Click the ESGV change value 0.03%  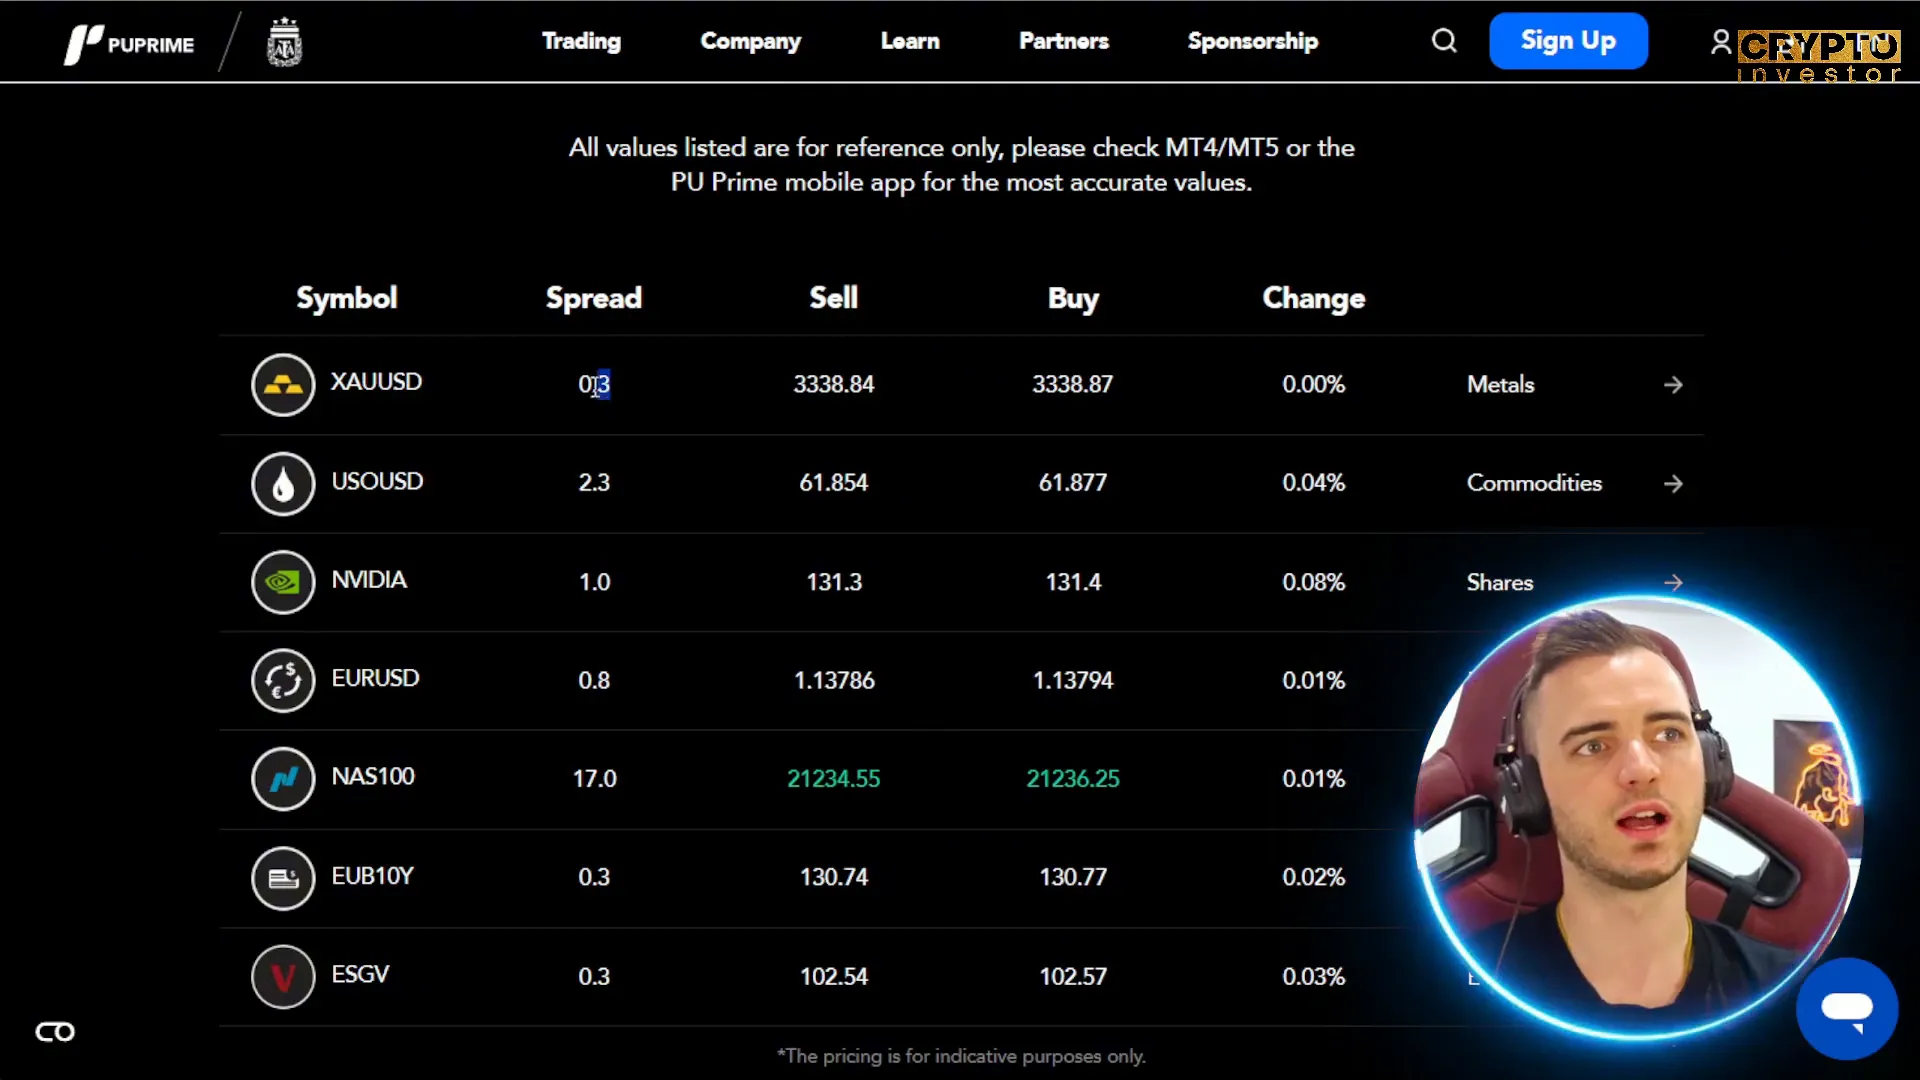[x=1314, y=976]
